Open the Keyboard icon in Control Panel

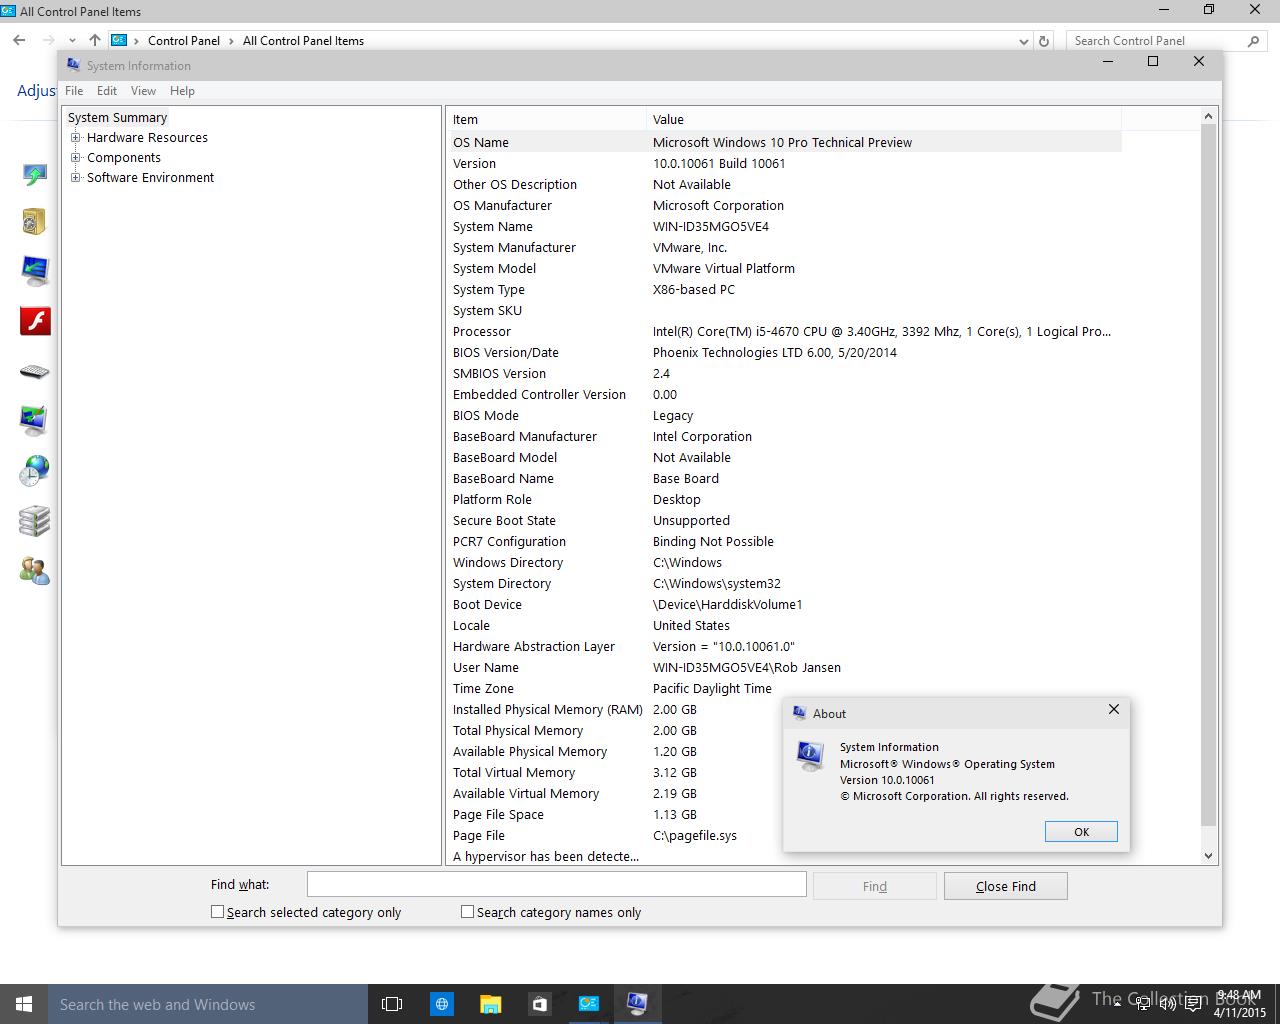(x=34, y=372)
